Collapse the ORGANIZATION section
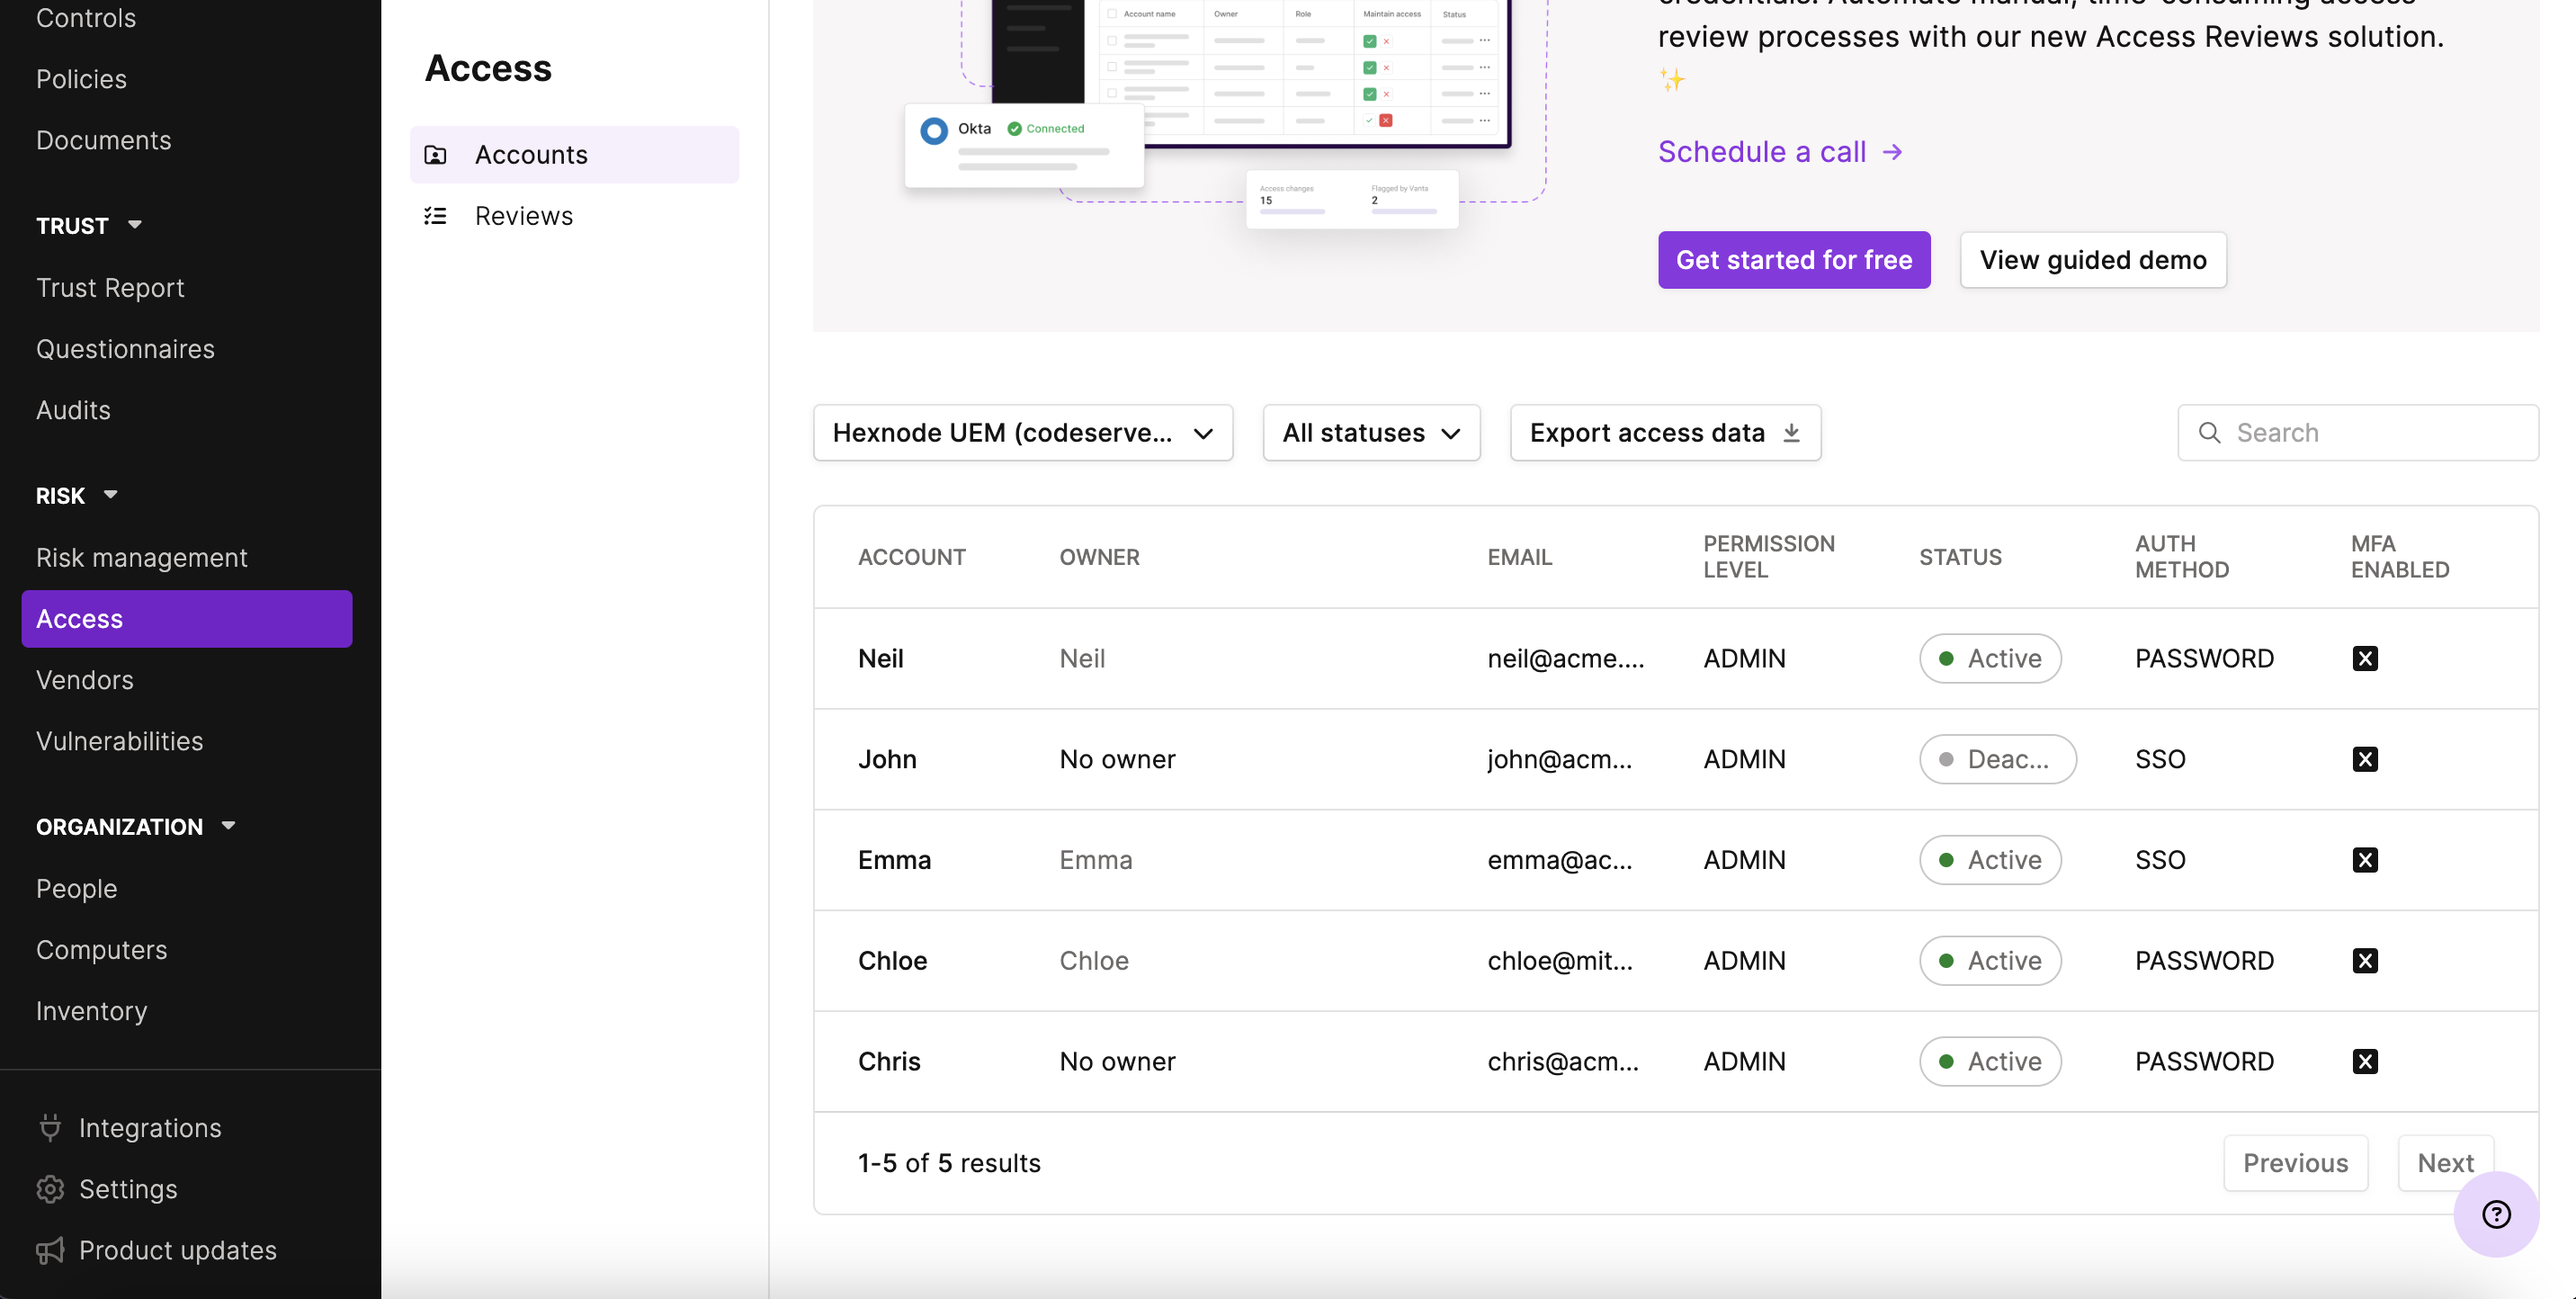This screenshot has height=1299, width=2576. click(229, 826)
